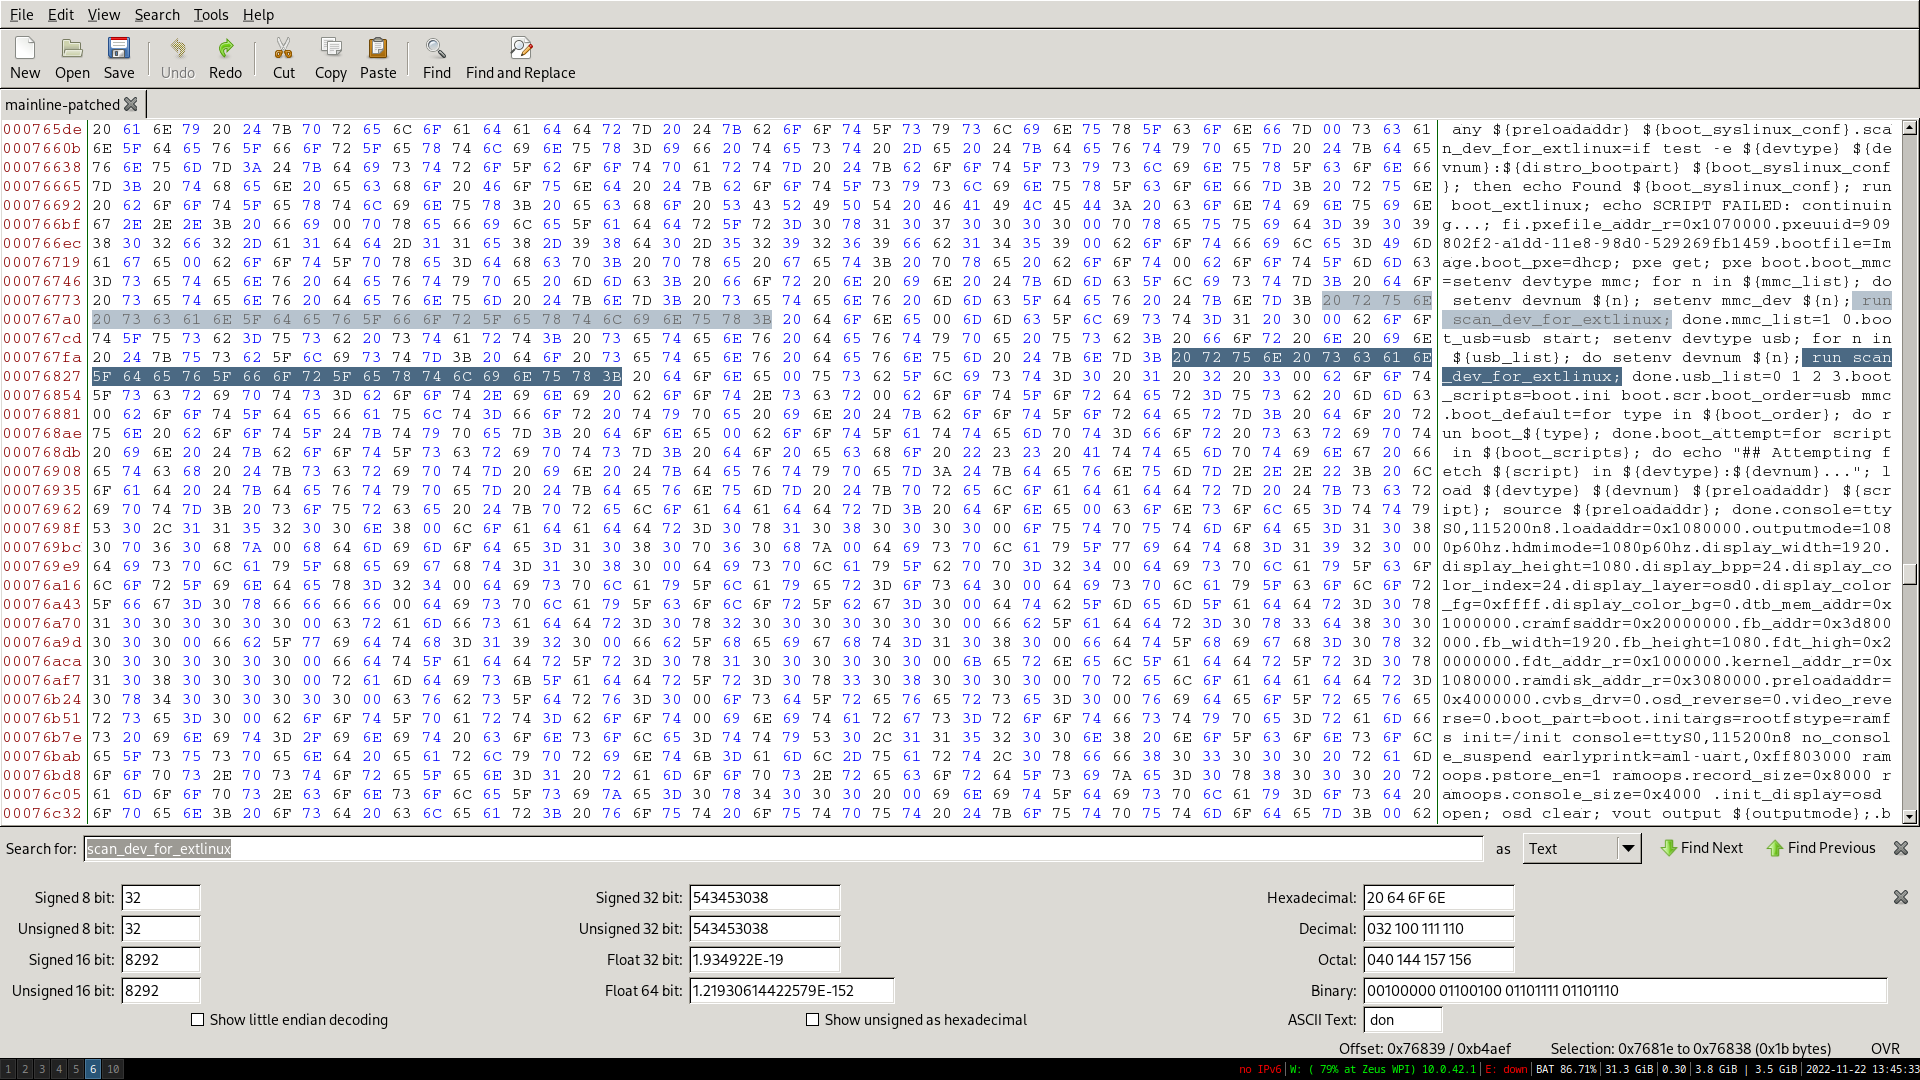Enable Show unsigned as hexadecimal
This screenshot has height=1080, width=1920.
[812, 1020]
